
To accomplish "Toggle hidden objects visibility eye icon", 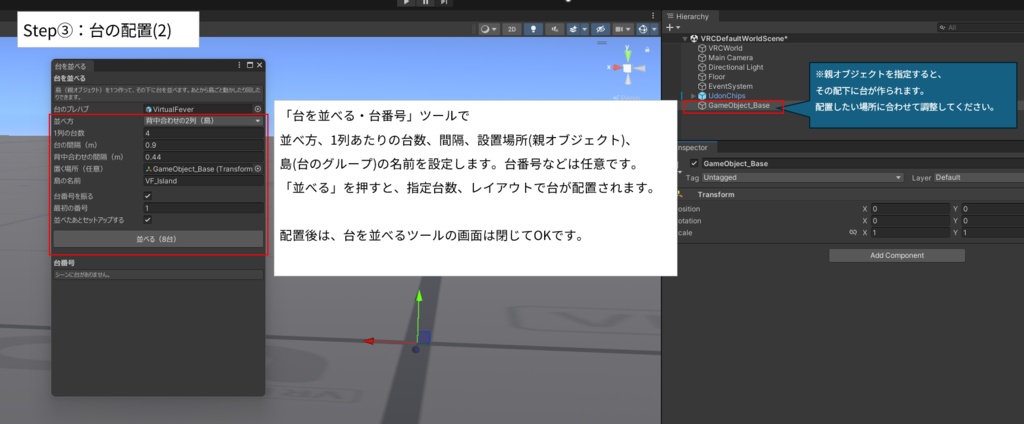I will (x=600, y=29).
